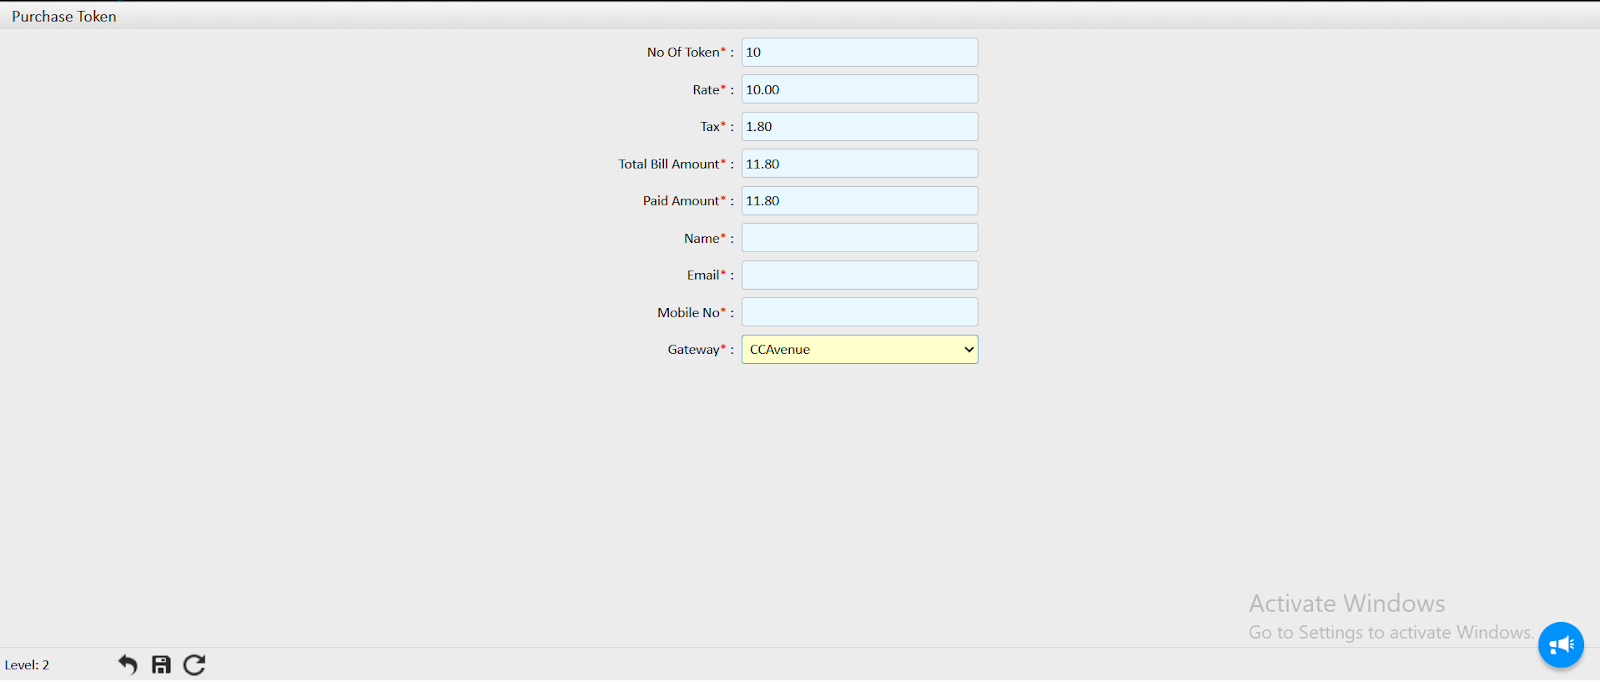Click the Total Bill Amount label
The image size is (1600, 682).
pyautogui.click(x=668, y=164)
